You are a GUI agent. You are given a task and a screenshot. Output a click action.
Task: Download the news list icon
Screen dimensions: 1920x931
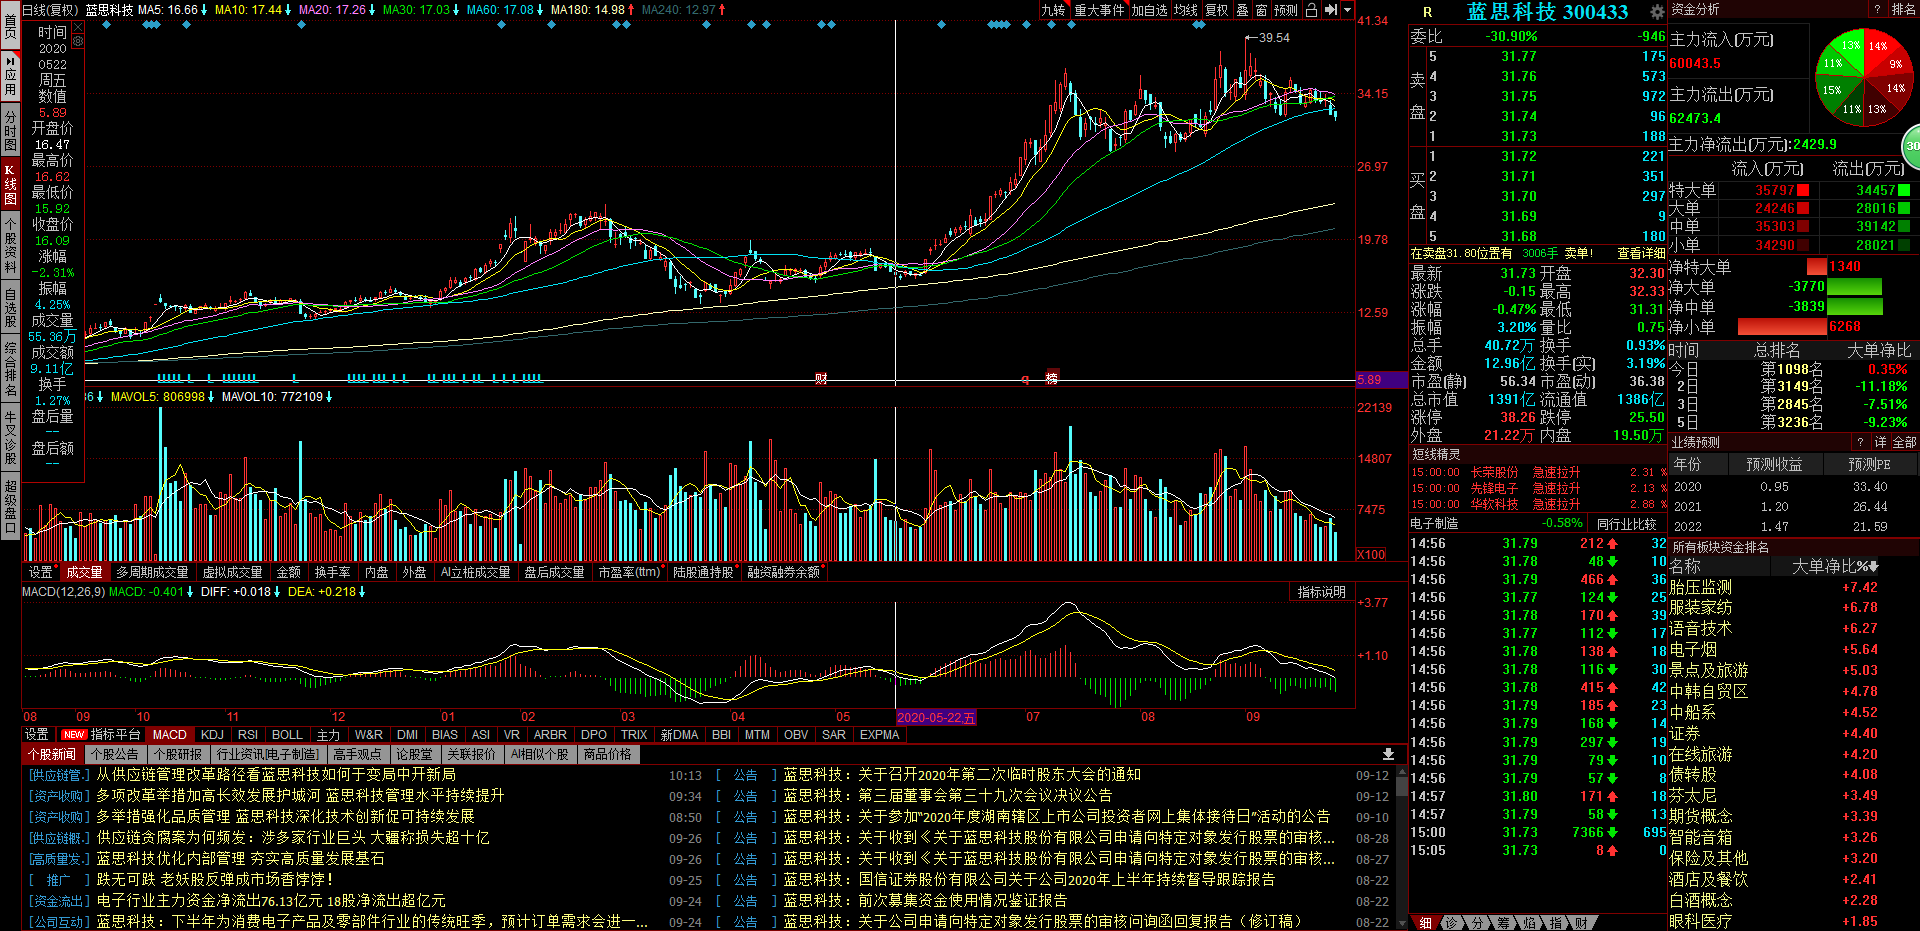[1388, 754]
